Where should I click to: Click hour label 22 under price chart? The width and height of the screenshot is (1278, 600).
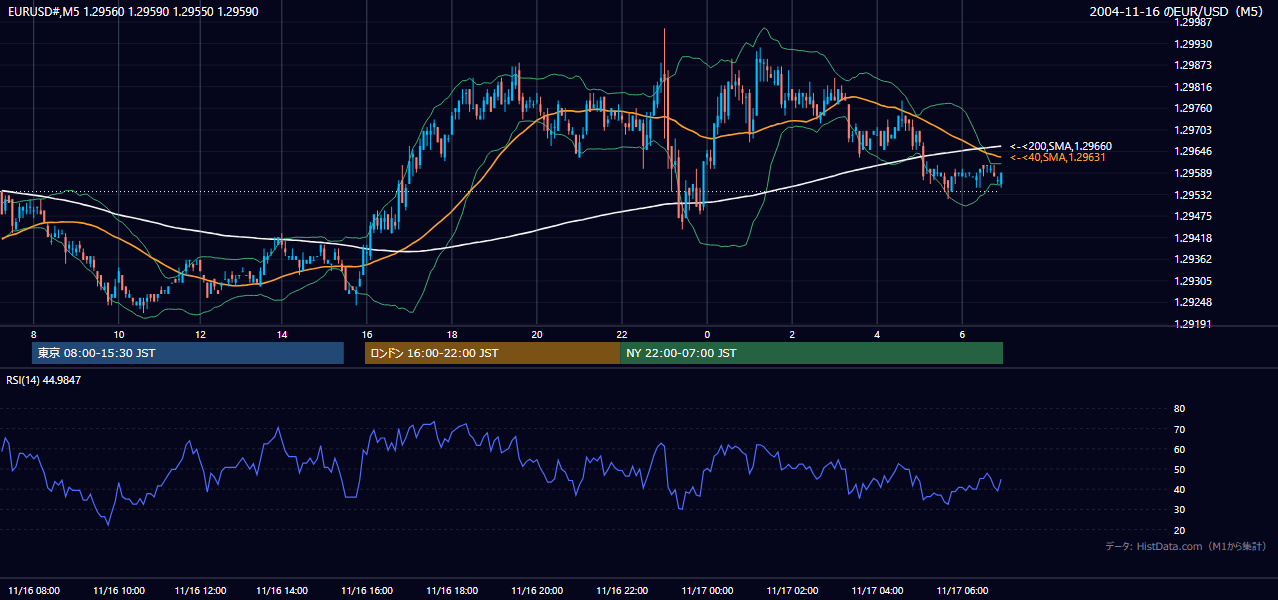(x=622, y=334)
